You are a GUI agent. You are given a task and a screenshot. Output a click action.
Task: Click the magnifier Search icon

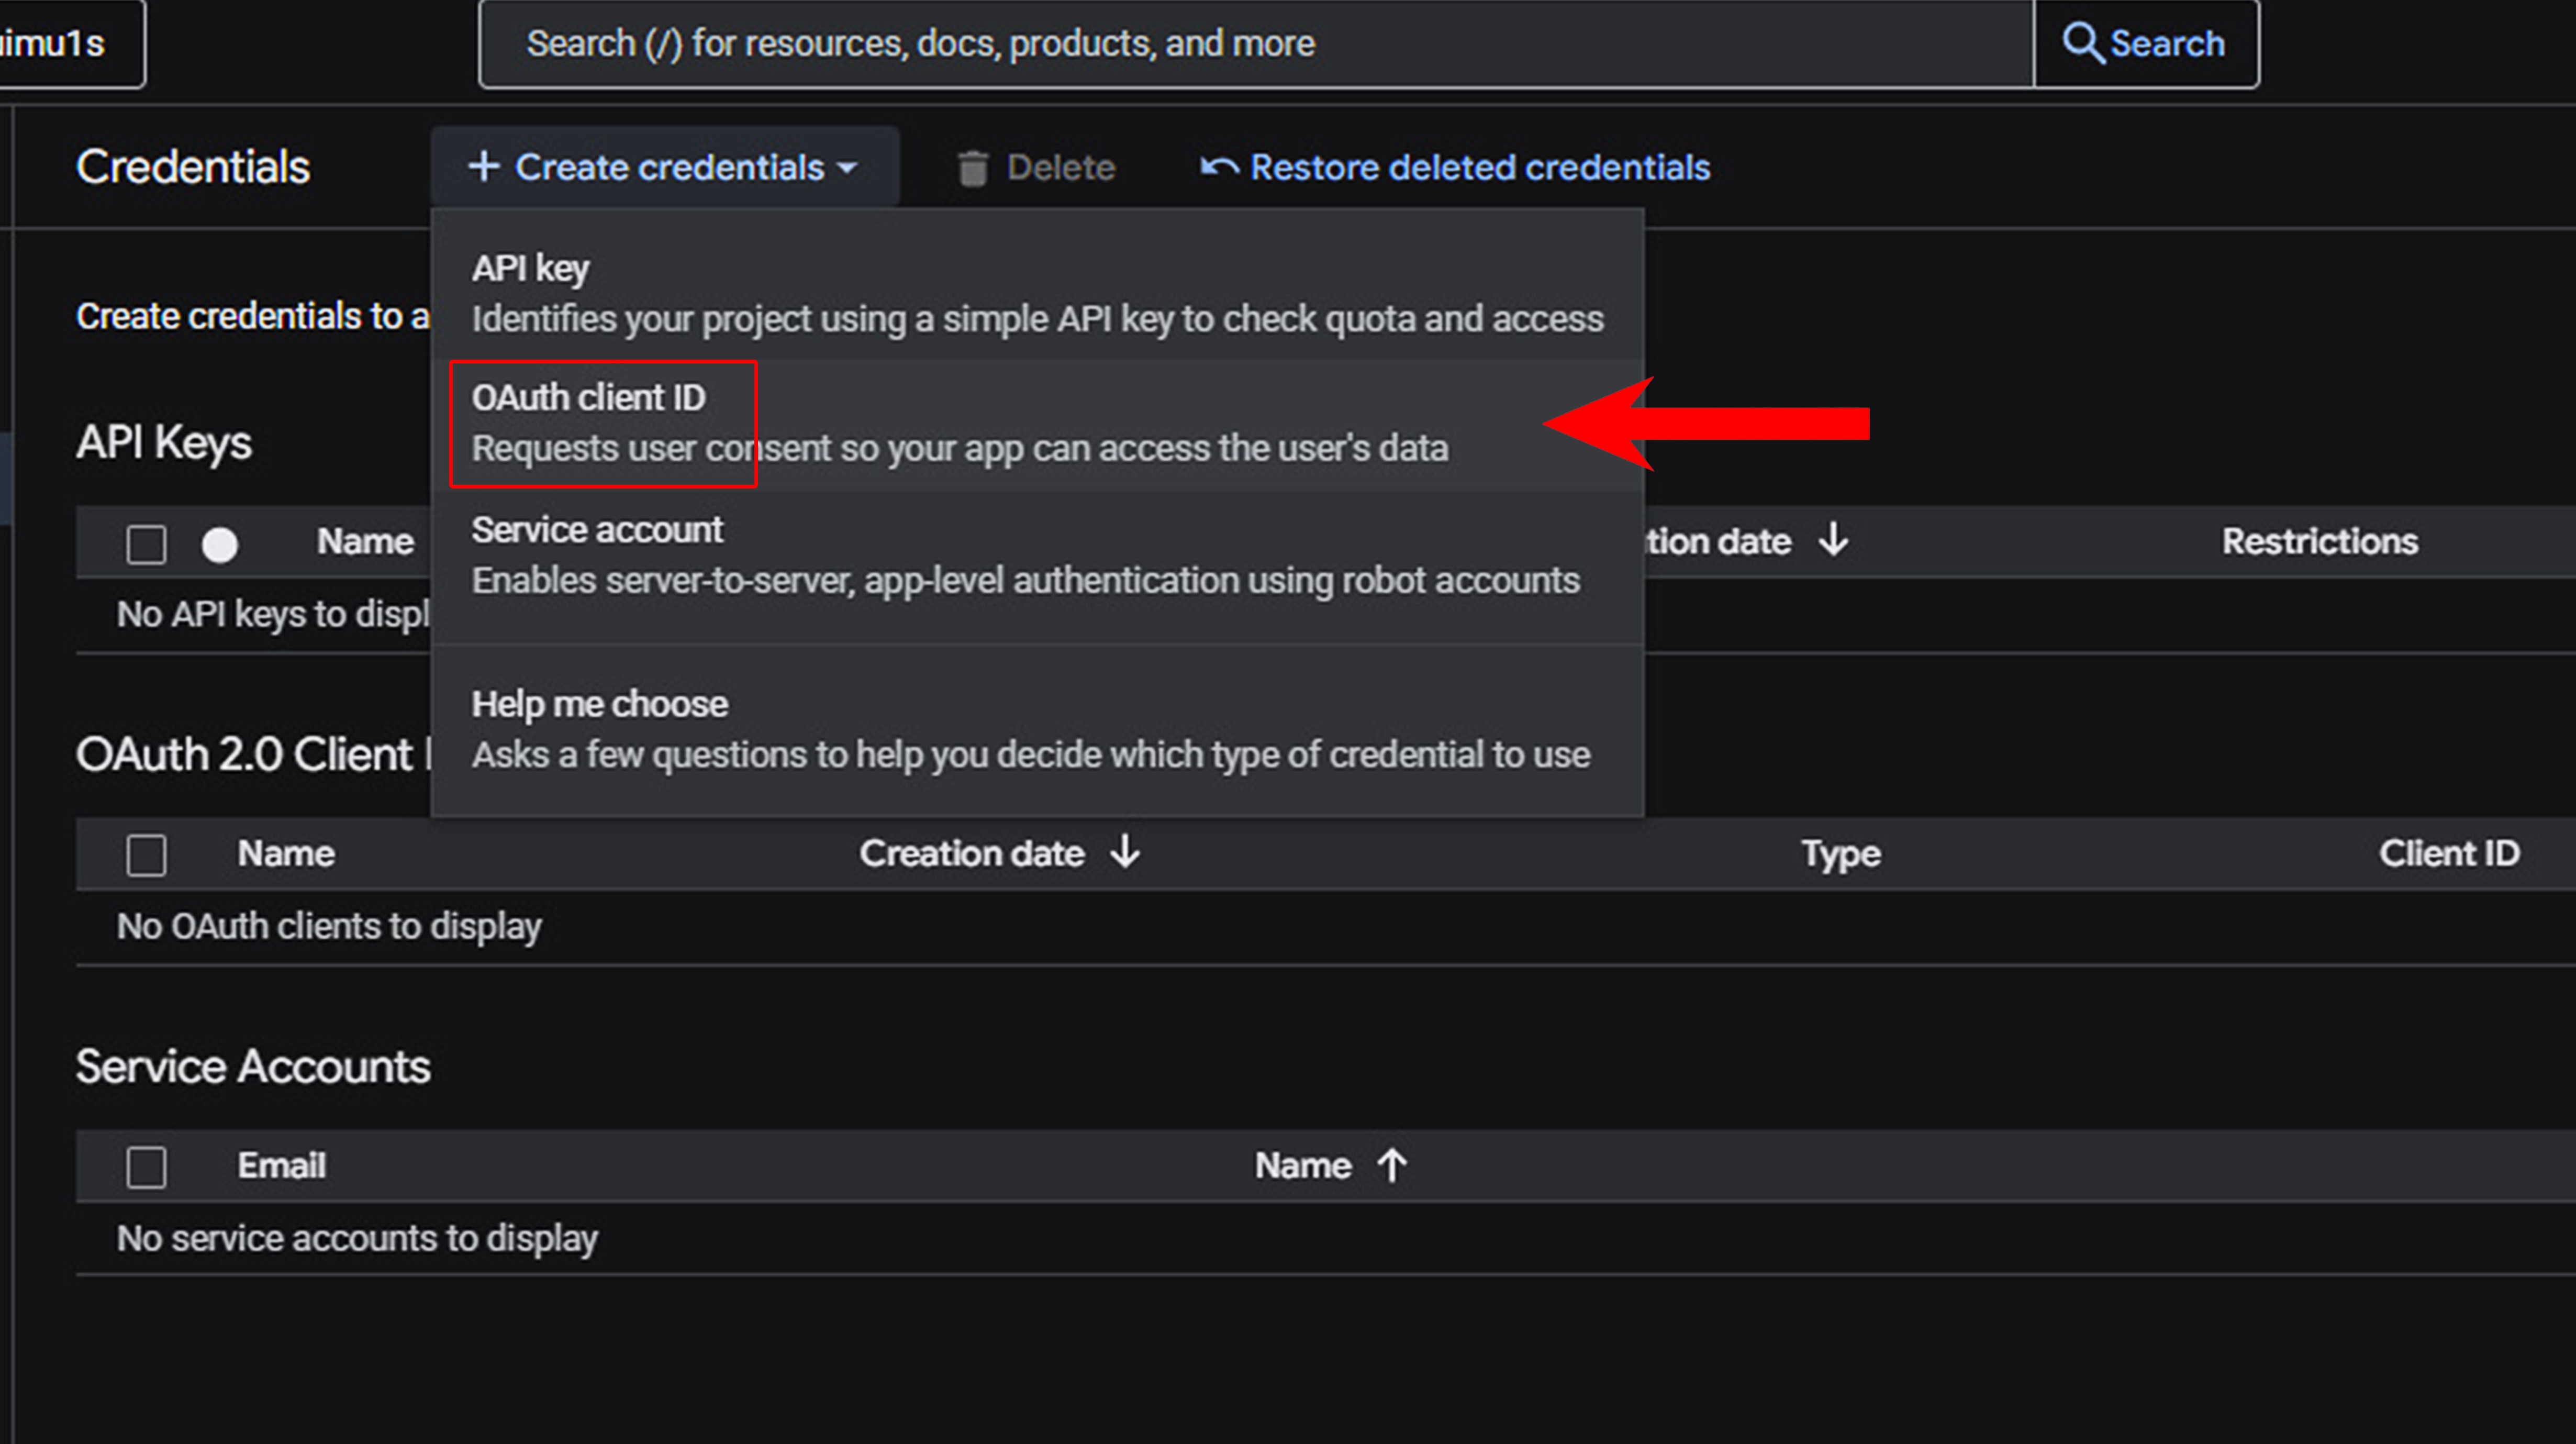tap(2083, 44)
